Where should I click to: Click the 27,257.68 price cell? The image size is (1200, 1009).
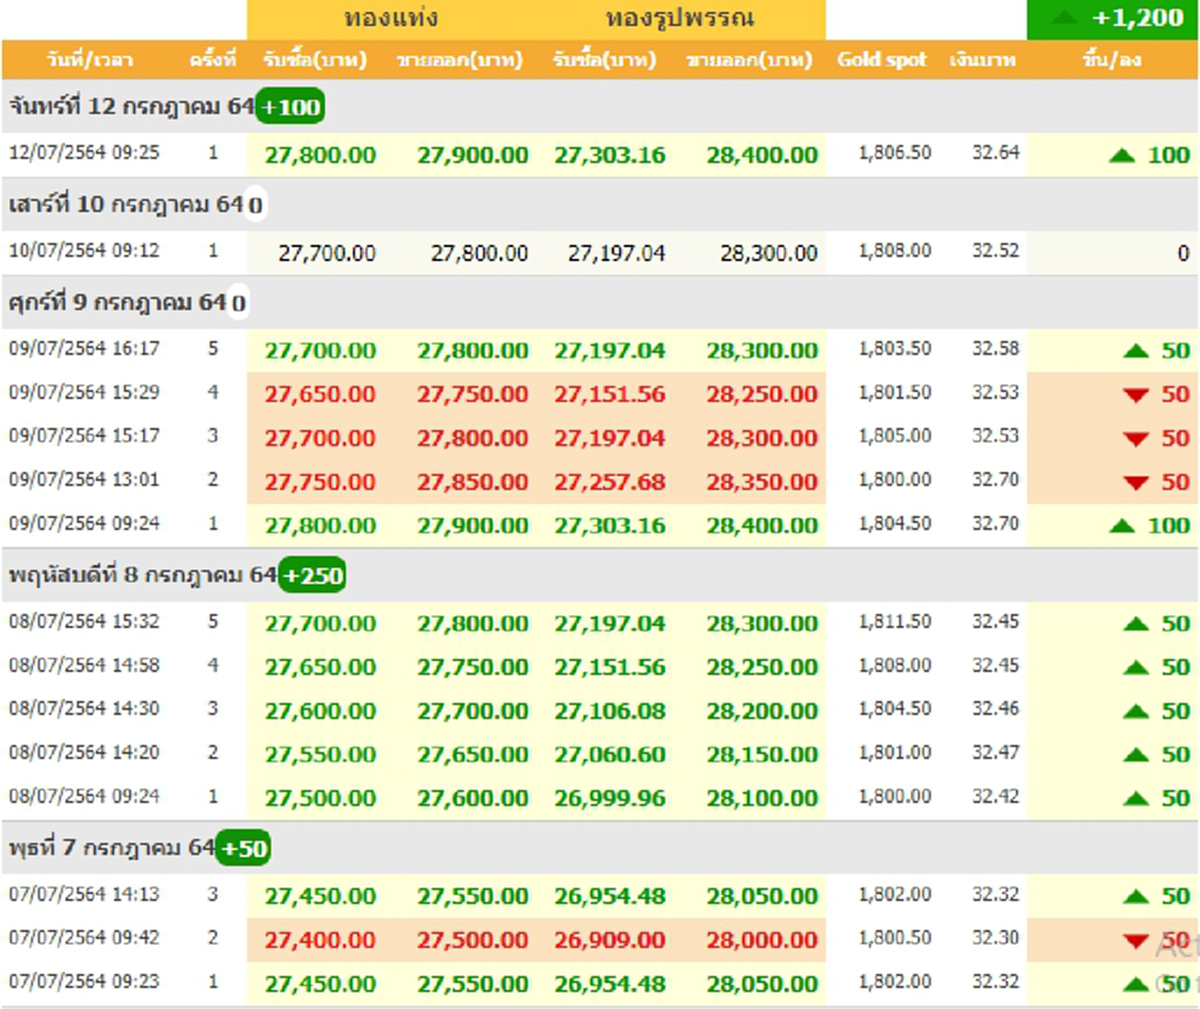[x=610, y=482]
